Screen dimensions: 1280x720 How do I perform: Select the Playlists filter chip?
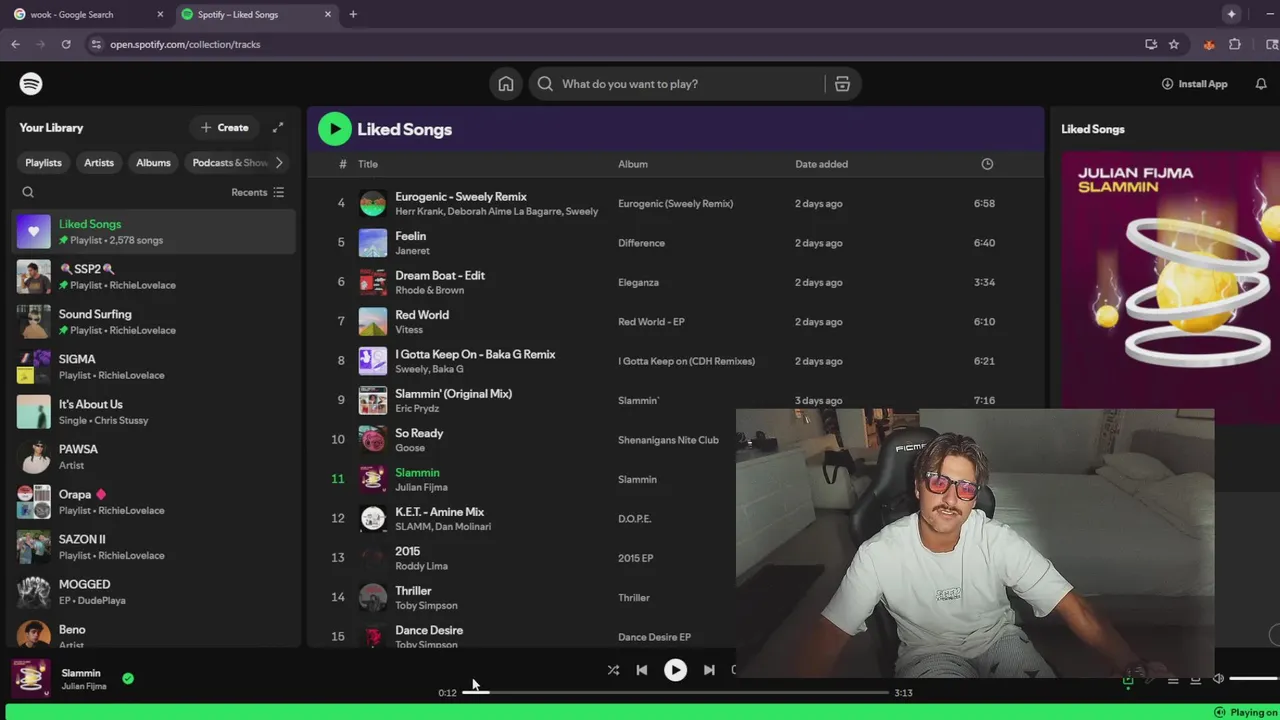43,163
